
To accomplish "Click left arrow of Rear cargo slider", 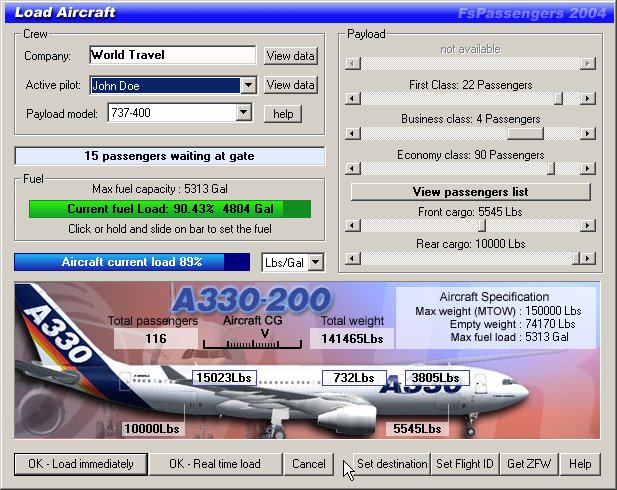I will pos(353,259).
